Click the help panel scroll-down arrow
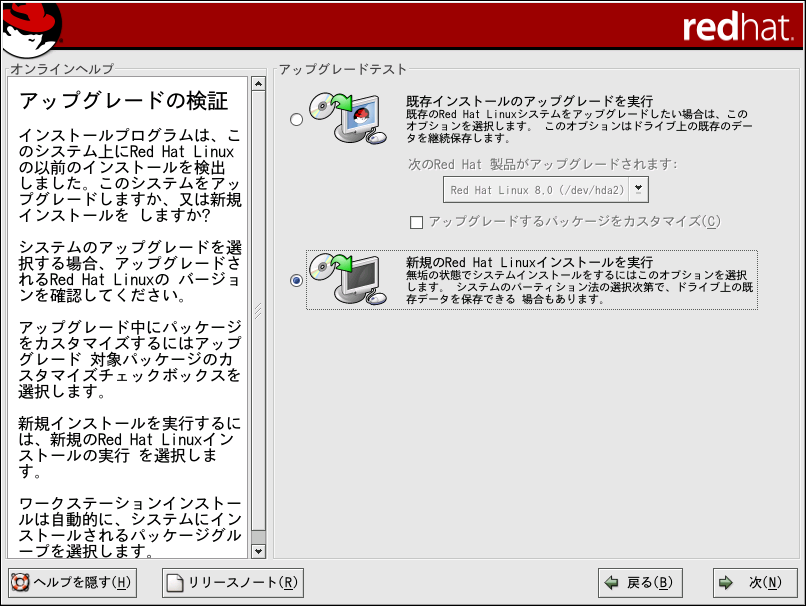Image resolution: width=806 pixels, height=606 pixels. 258,551
